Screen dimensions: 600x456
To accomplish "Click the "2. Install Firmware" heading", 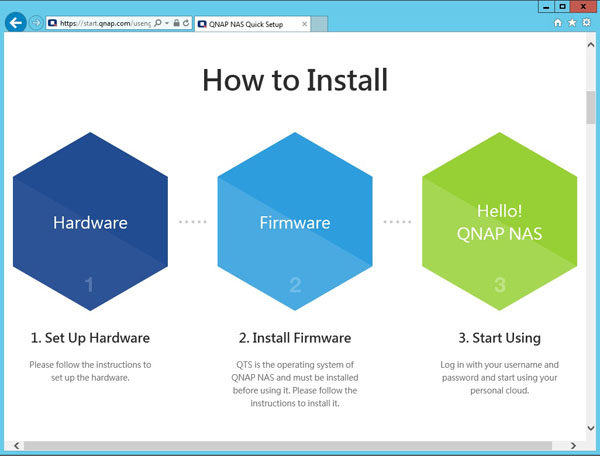I will pos(295,338).
